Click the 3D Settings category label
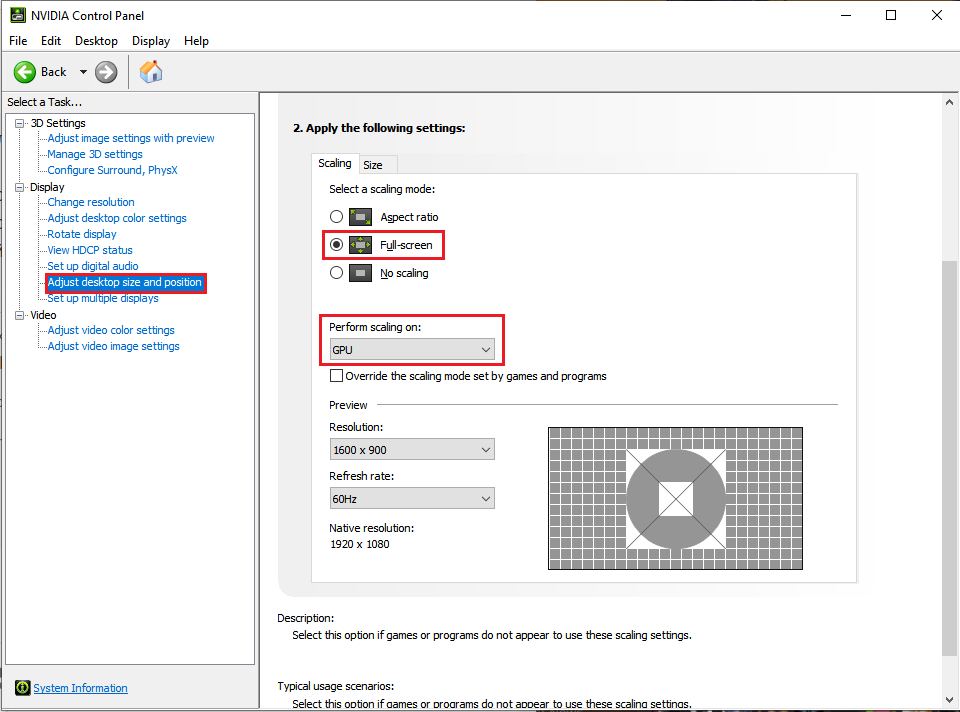Viewport: 960px width, 712px height. pyautogui.click(x=58, y=123)
